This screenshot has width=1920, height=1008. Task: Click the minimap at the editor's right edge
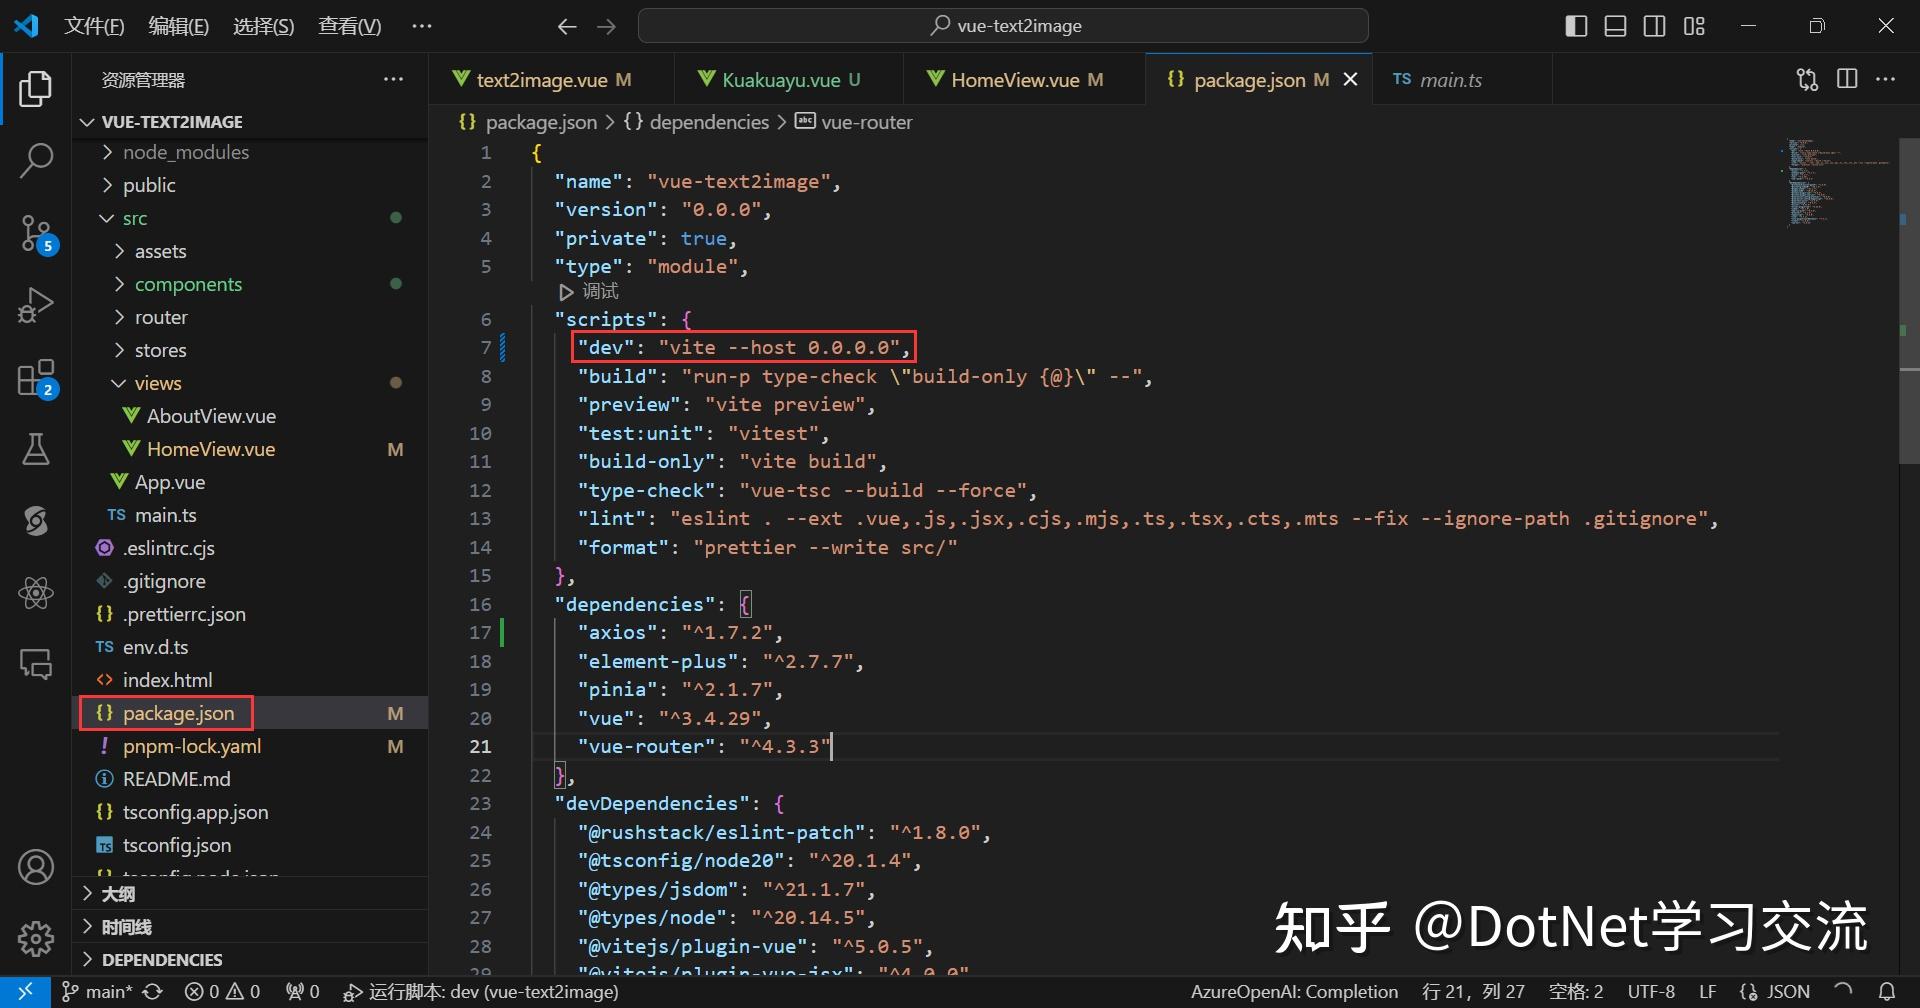click(x=1833, y=185)
